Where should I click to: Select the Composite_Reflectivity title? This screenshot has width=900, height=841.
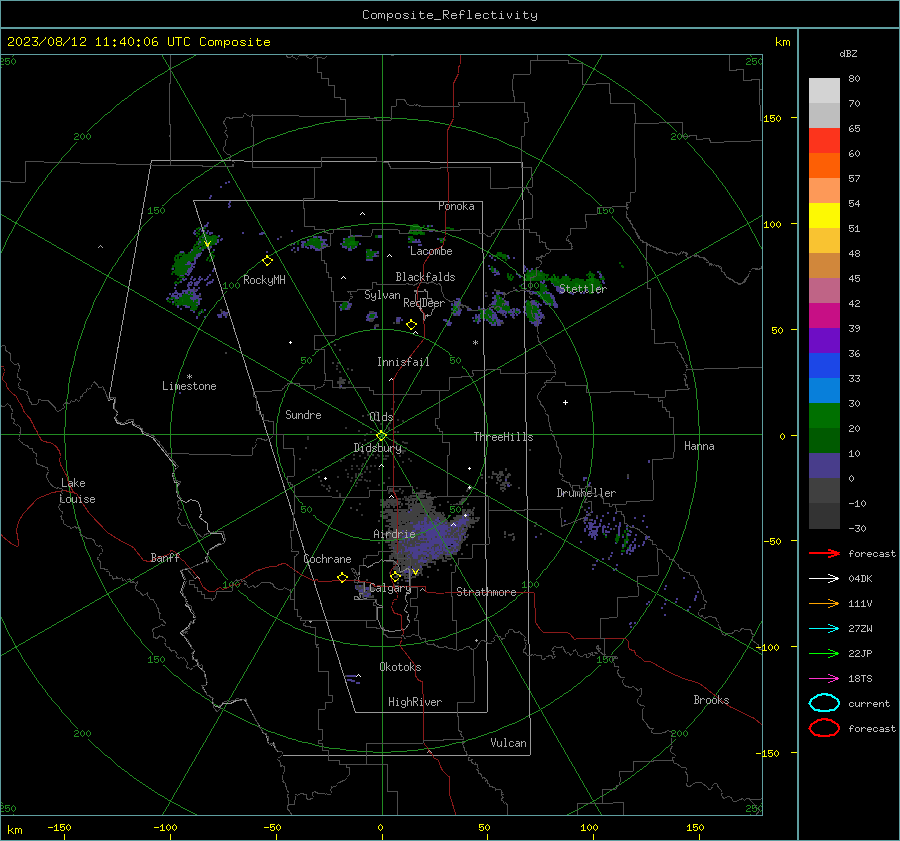pos(450,15)
